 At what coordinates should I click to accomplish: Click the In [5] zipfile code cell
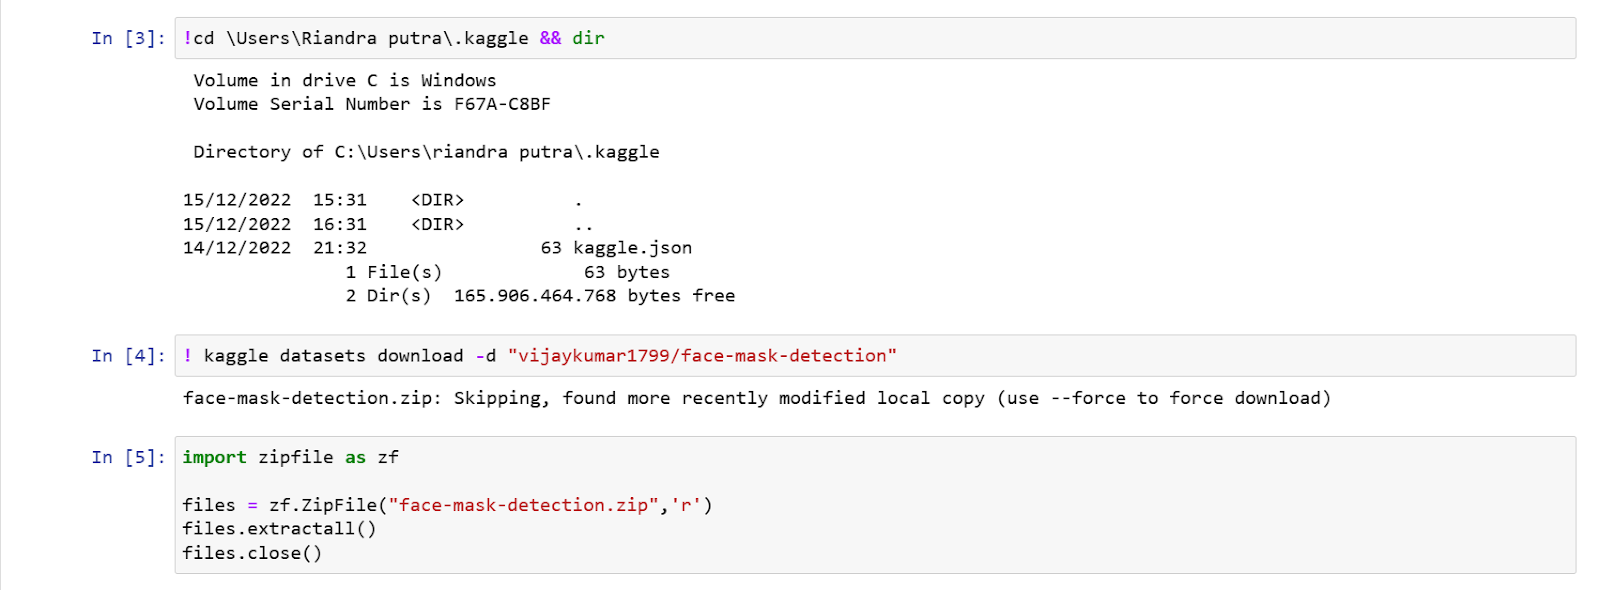point(875,505)
